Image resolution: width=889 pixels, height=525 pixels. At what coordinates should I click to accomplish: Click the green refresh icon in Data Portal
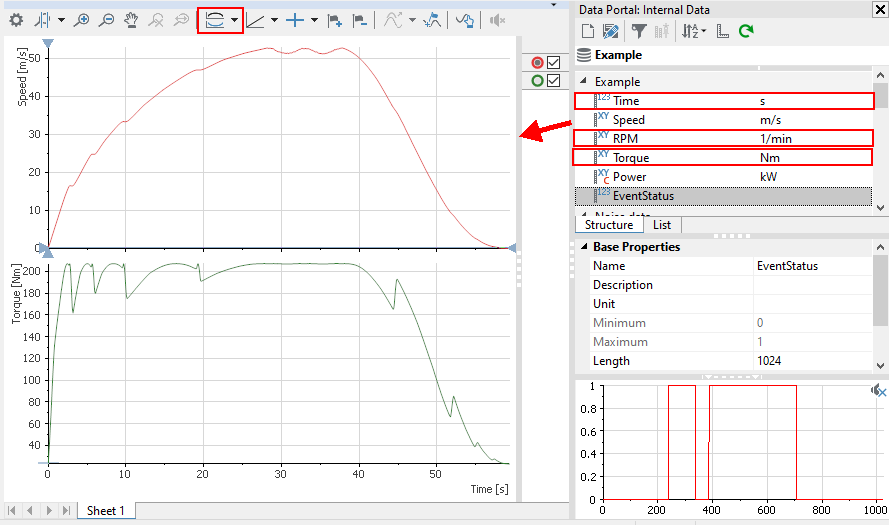tap(745, 32)
